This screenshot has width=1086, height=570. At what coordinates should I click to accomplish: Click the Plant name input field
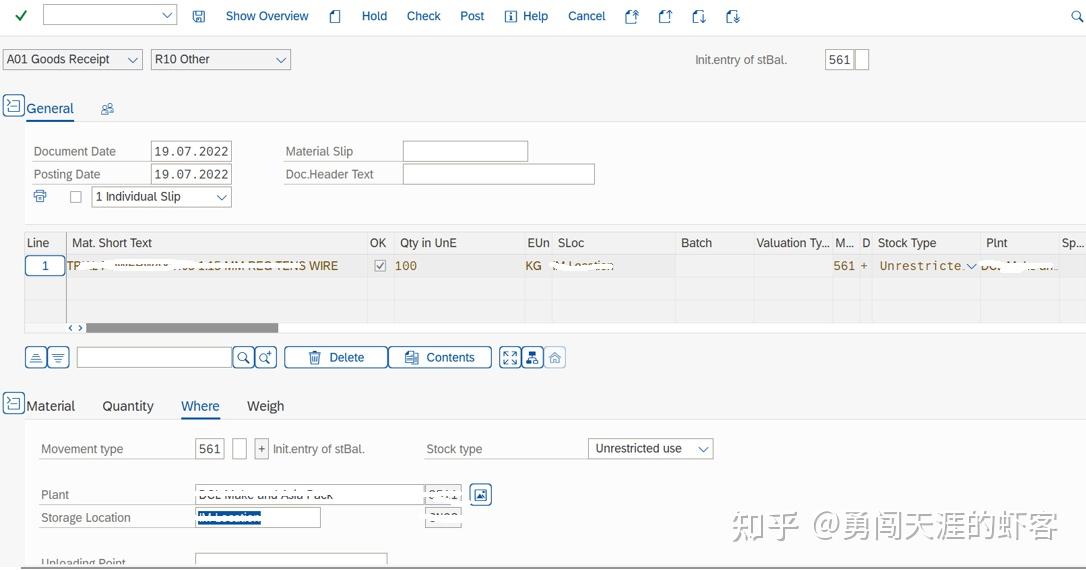(310, 495)
